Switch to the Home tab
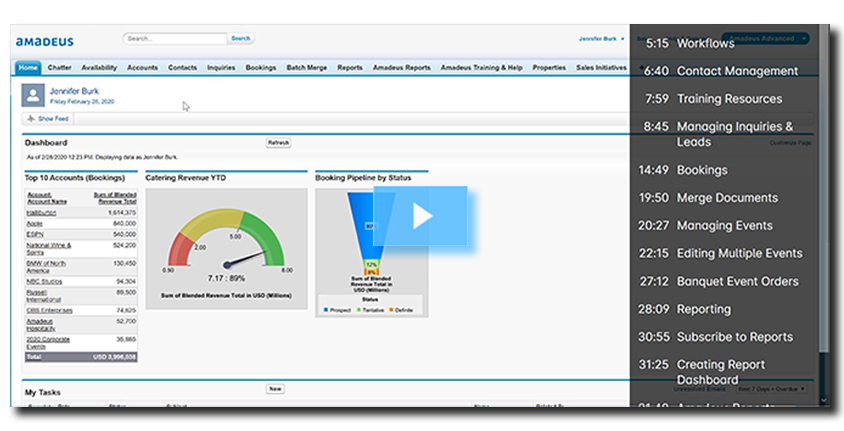Viewport: 844px width, 431px height. 28,68
